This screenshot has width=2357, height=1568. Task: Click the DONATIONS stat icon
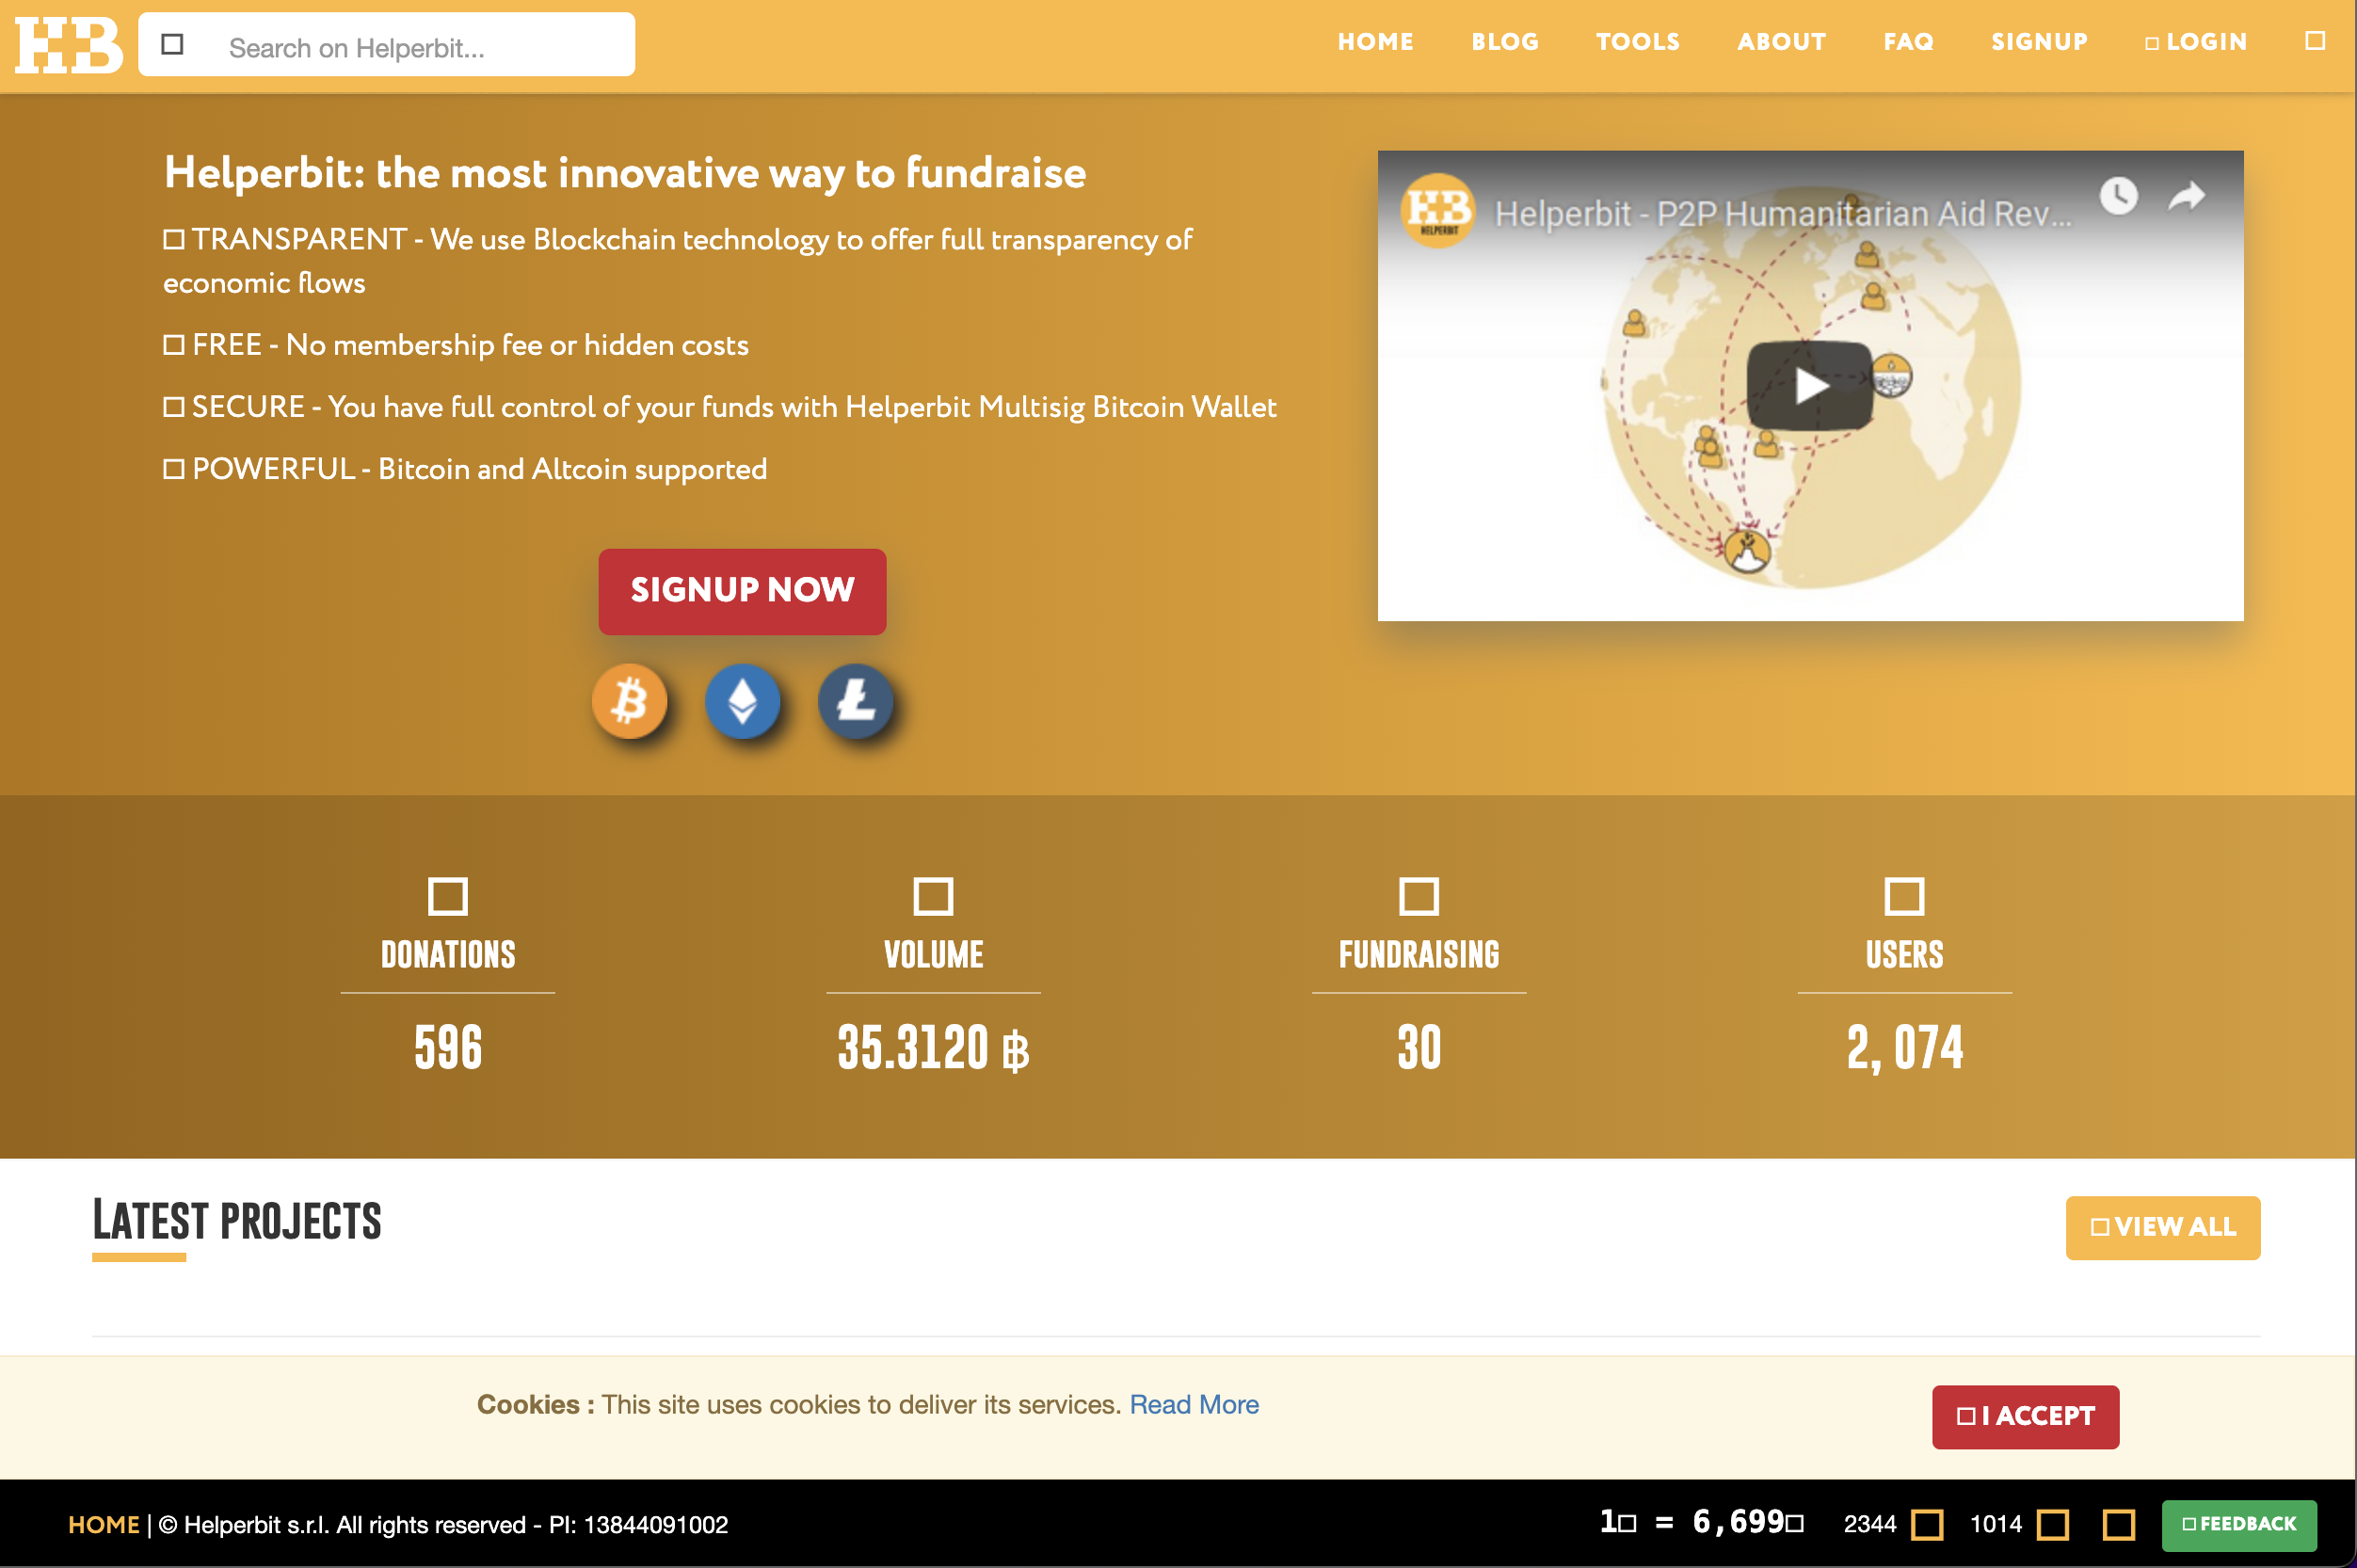click(447, 896)
